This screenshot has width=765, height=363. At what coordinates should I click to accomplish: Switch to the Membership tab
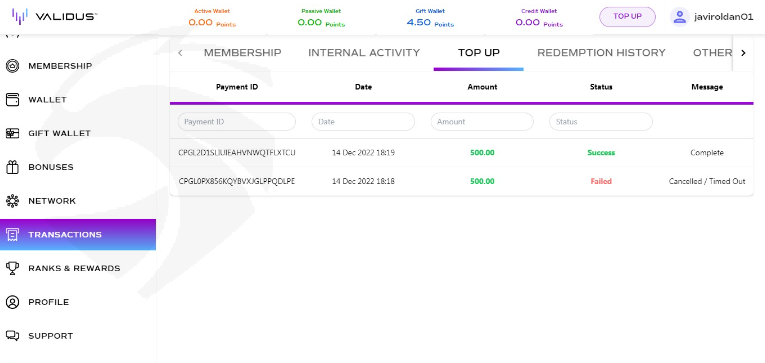click(x=242, y=53)
